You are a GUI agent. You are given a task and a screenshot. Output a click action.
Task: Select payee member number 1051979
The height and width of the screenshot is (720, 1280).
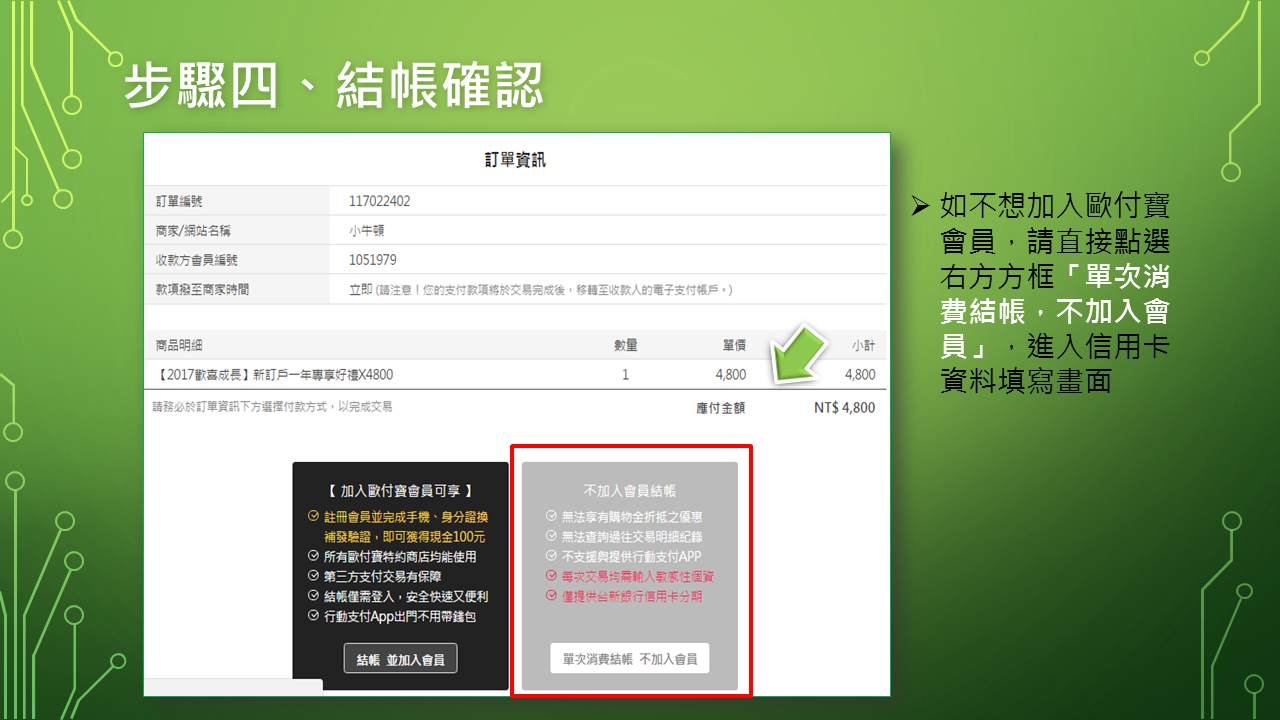pos(372,259)
